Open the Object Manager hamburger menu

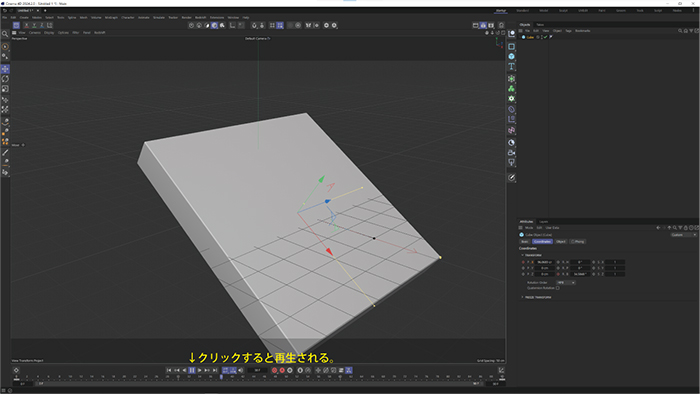(521, 31)
